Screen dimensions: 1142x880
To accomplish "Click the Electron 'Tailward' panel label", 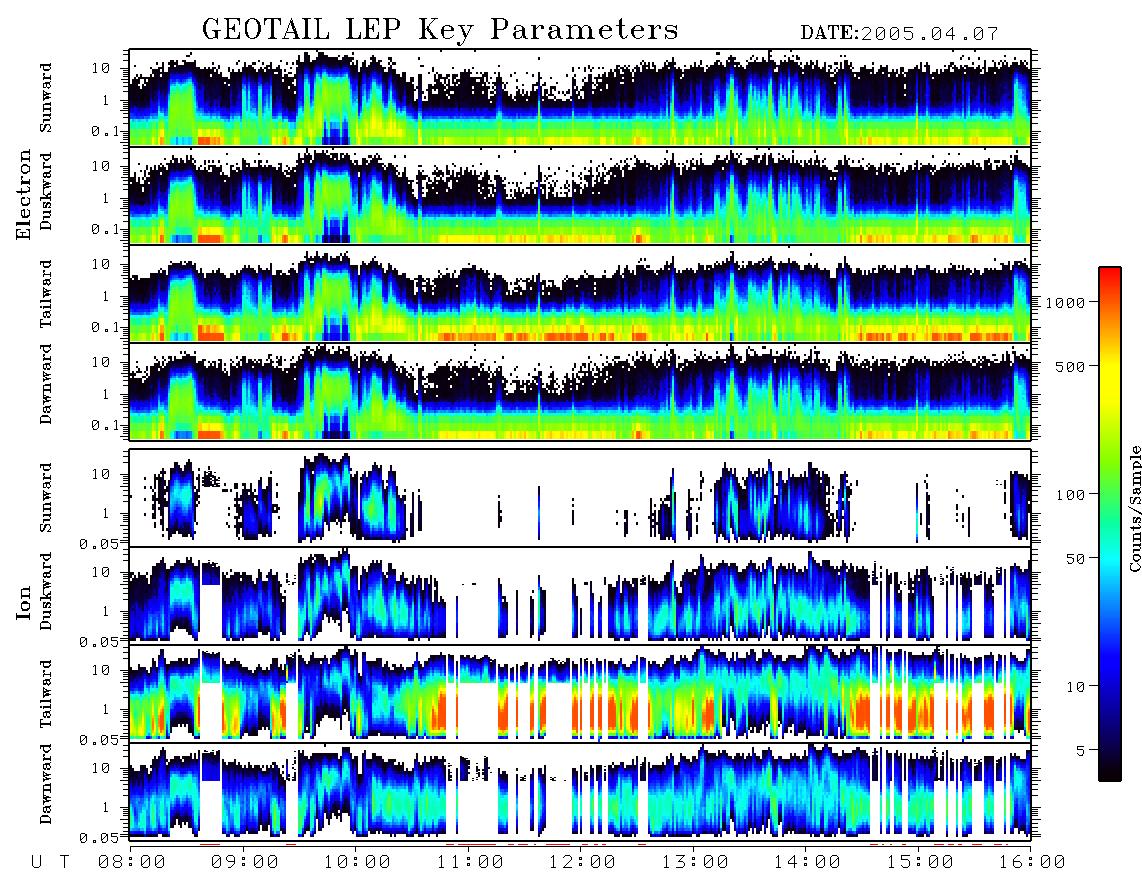I will pyautogui.click(x=46, y=294).
